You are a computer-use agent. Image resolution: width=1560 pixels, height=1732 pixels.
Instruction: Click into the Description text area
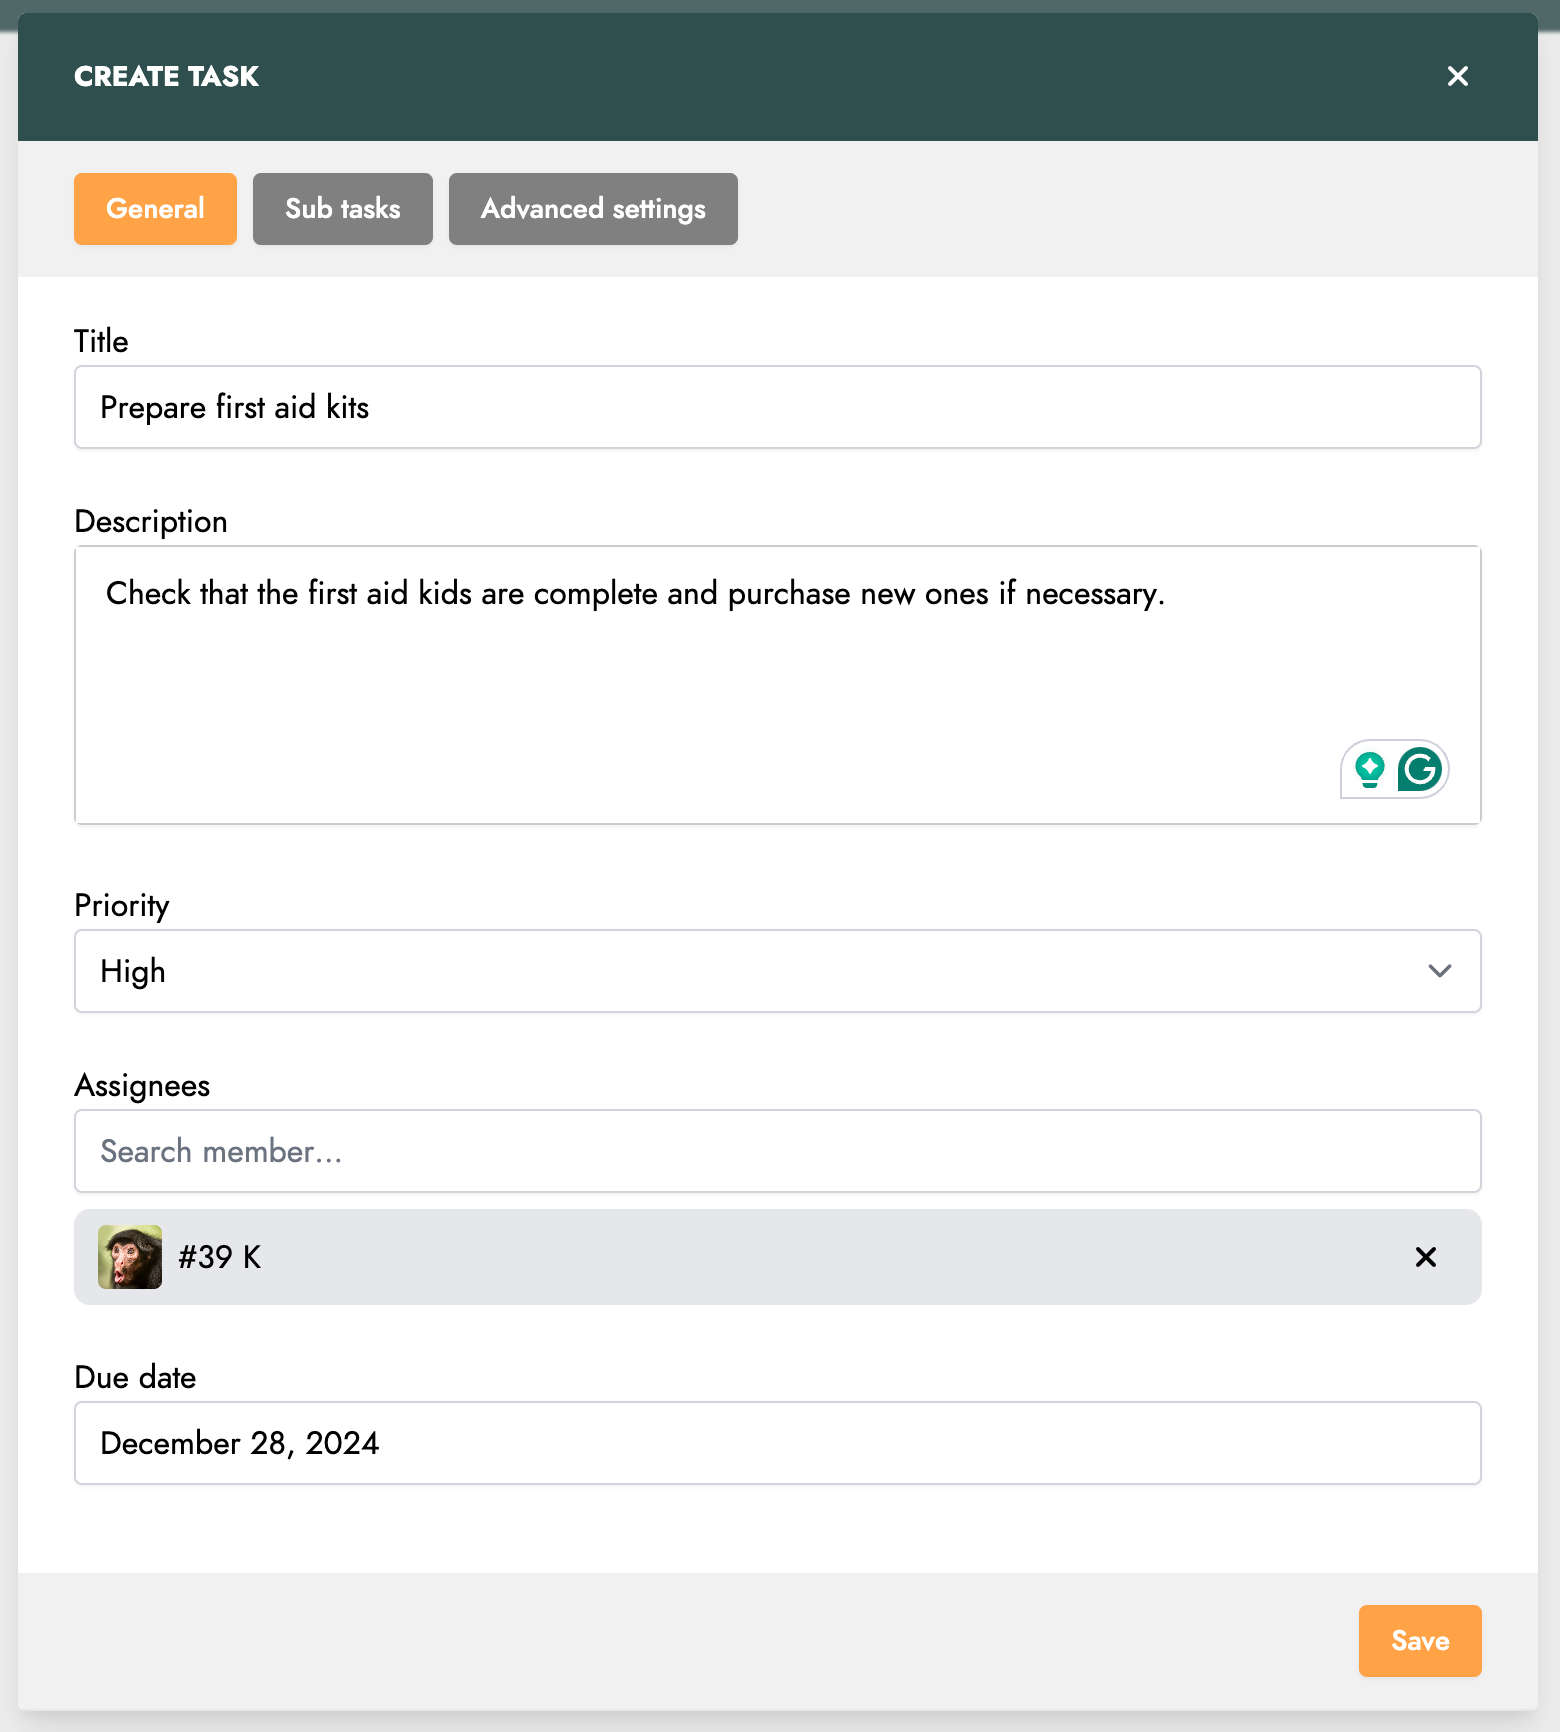pyautogui.click(x=778, y=685)
